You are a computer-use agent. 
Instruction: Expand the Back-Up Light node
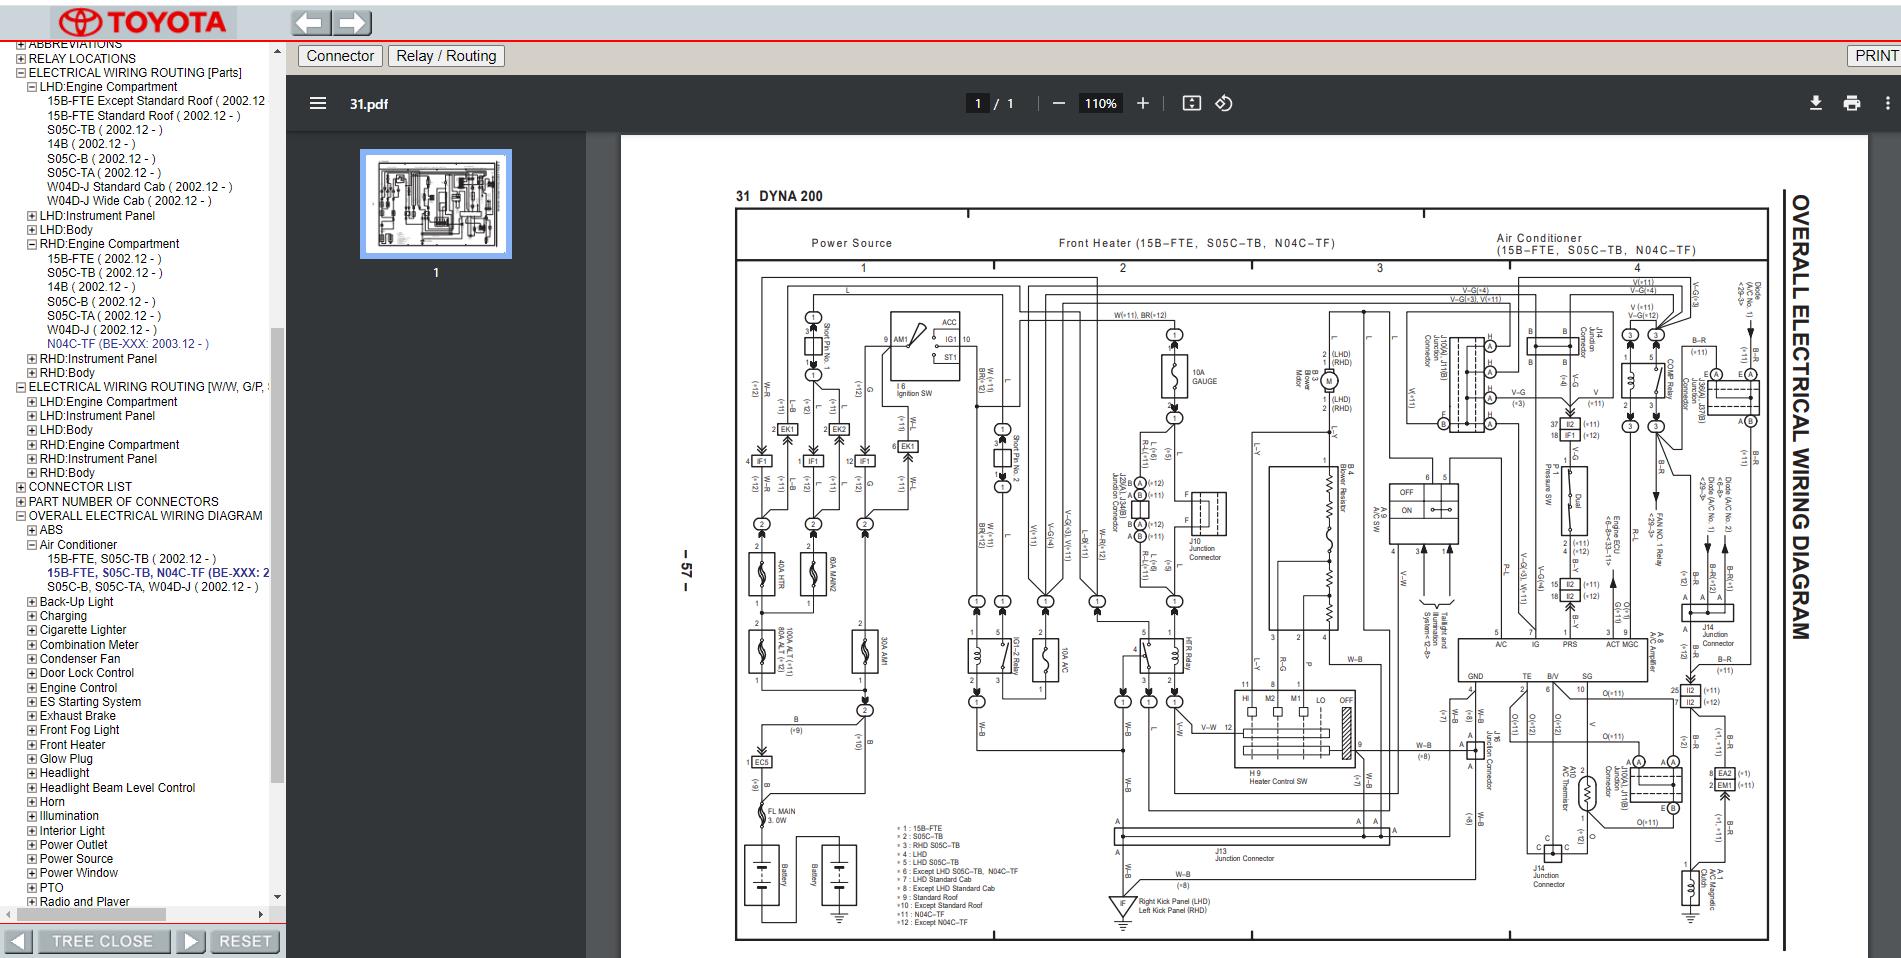(x=32, y=602)
